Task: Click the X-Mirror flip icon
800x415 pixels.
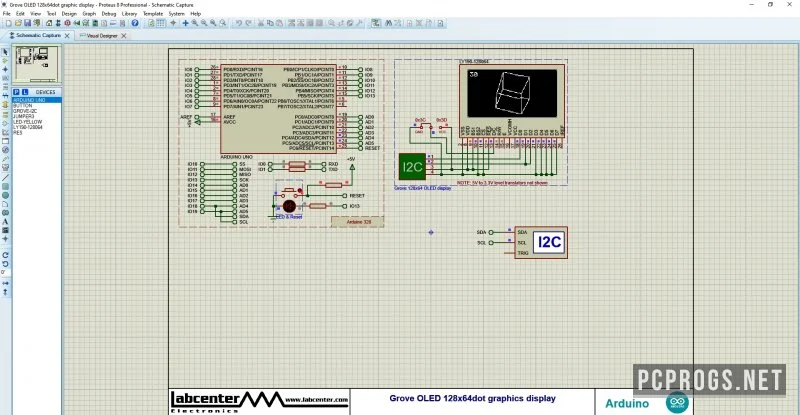Action: pyautogui.click(x=5, y=283)
